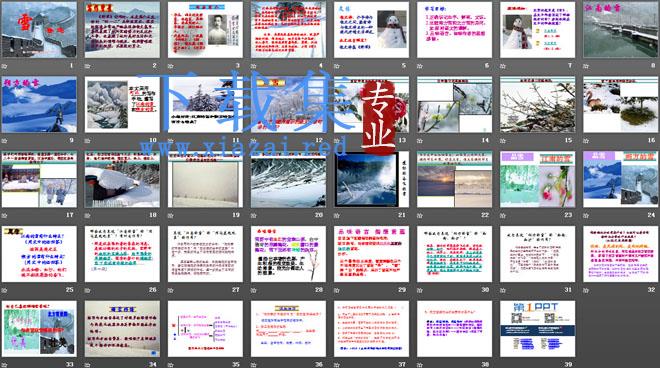
Task: Select slide 5 showing a snowman photo
Action: (371, 29)
